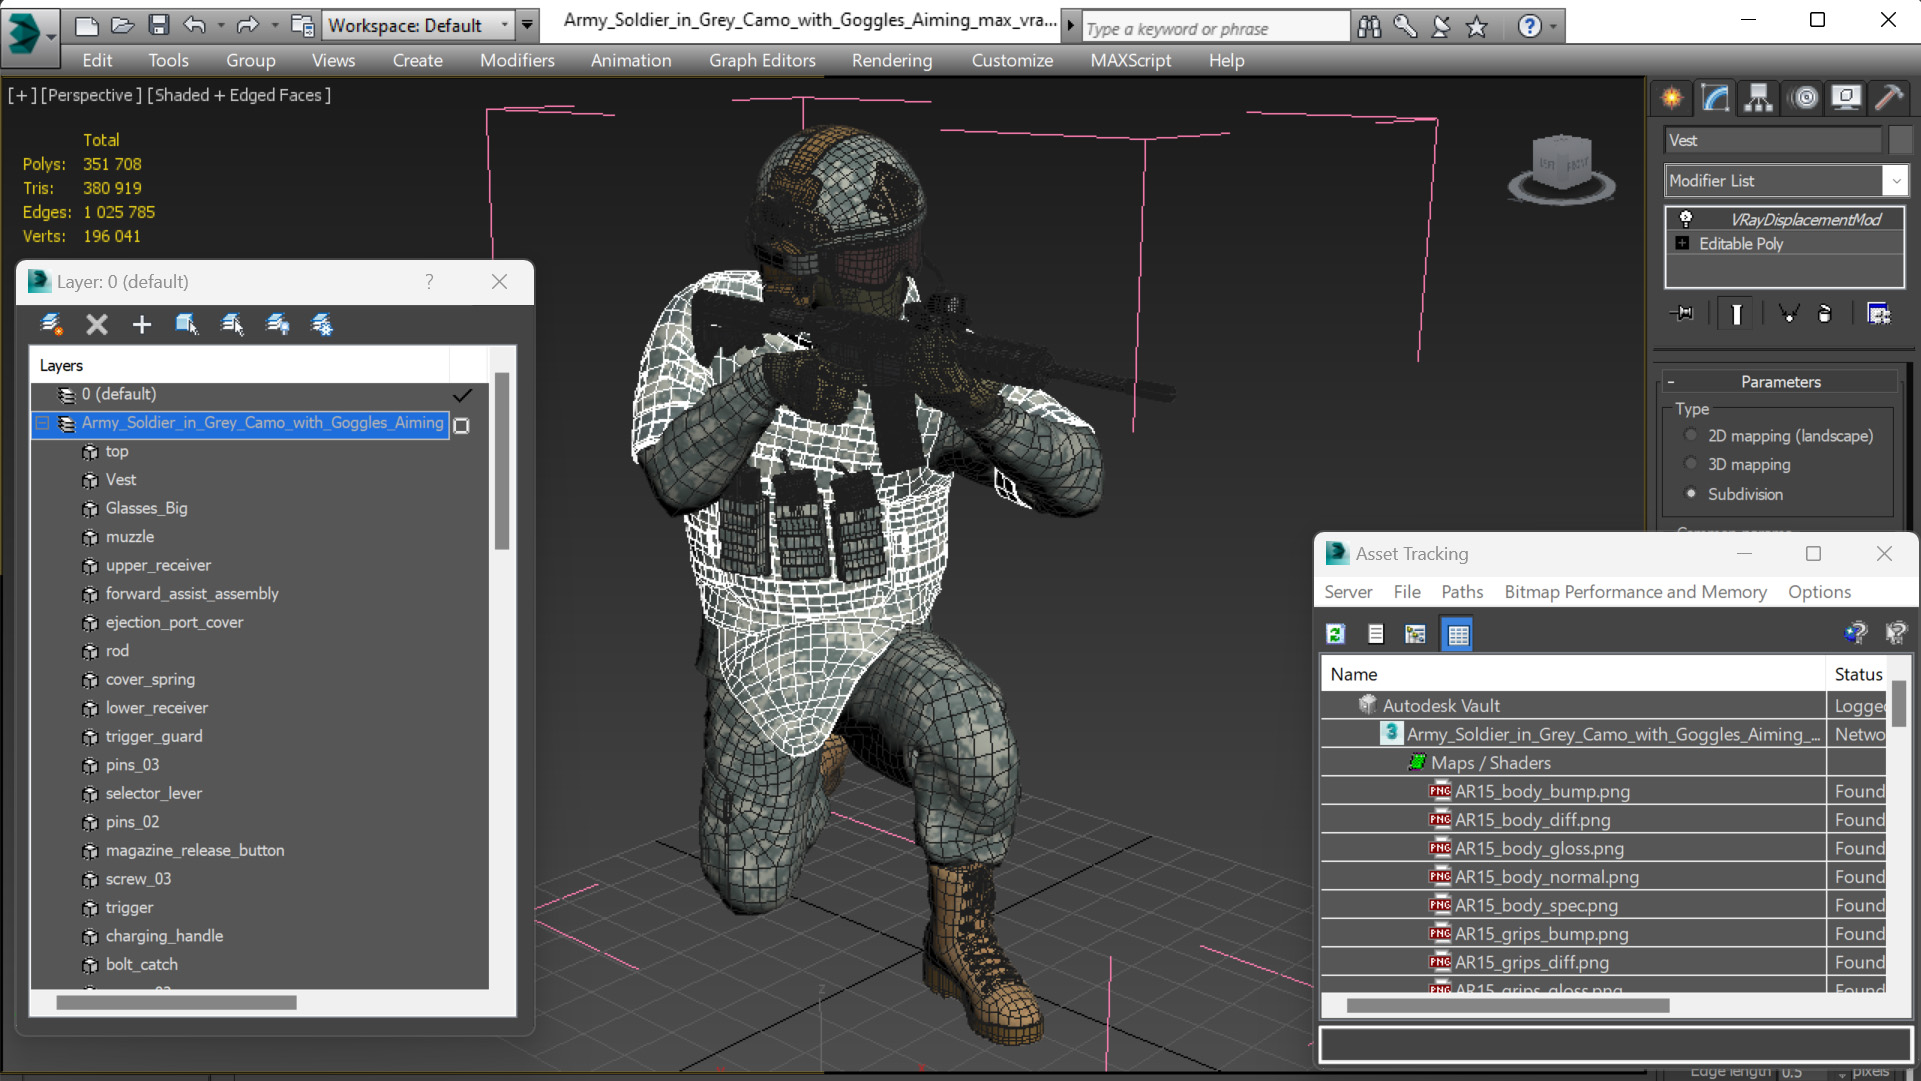
Task: Collapse Army_Soldier layer tree
Action: tap(43, 423)
